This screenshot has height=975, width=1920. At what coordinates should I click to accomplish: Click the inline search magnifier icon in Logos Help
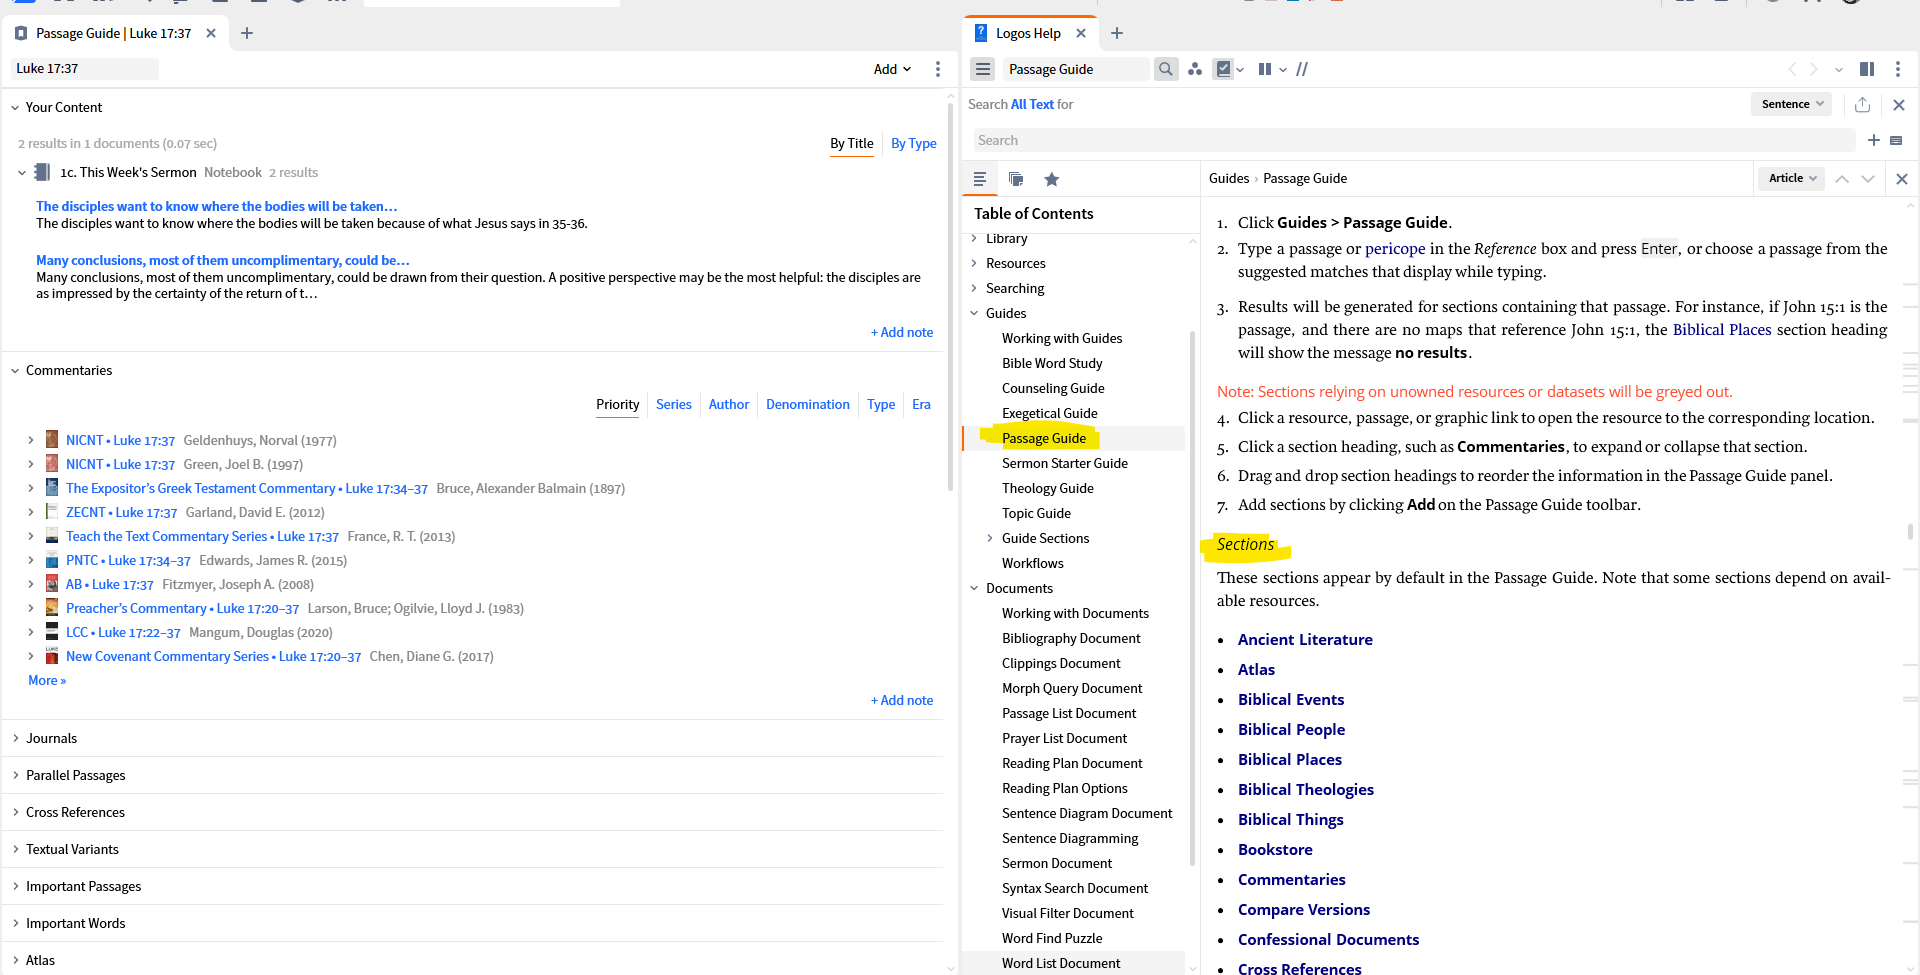pyautogui.click(x=1165, y=69)
